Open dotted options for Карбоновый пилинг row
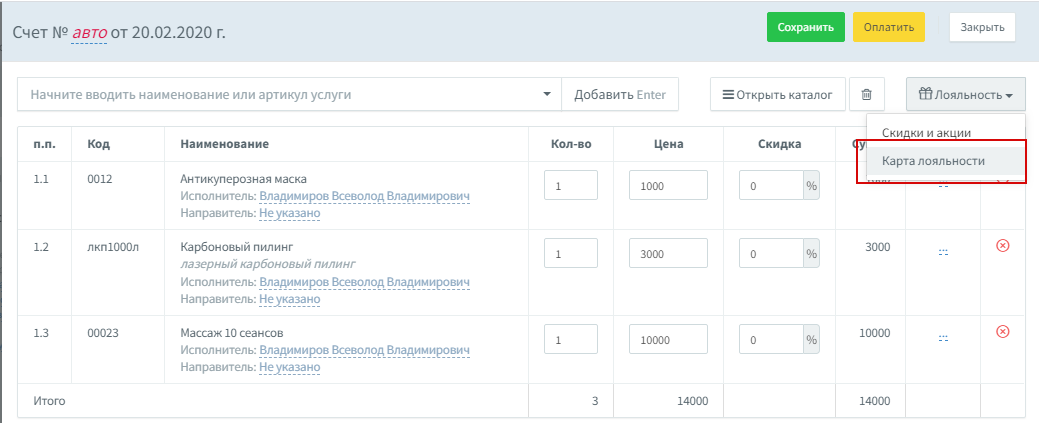 click(944, 253)
